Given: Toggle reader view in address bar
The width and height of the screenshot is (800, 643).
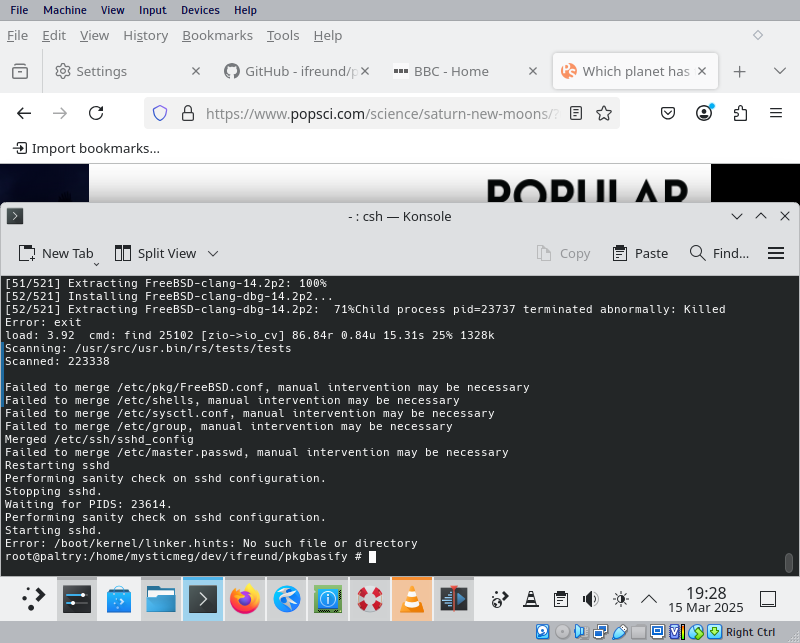Looking at the screenshot, I should (576, 114).
